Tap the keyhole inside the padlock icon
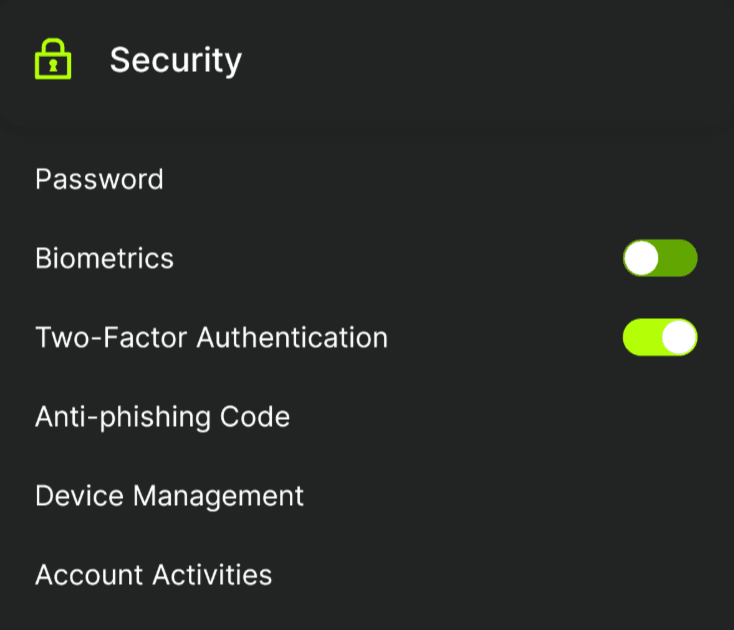The image size is (734, 630). [53, 65]
